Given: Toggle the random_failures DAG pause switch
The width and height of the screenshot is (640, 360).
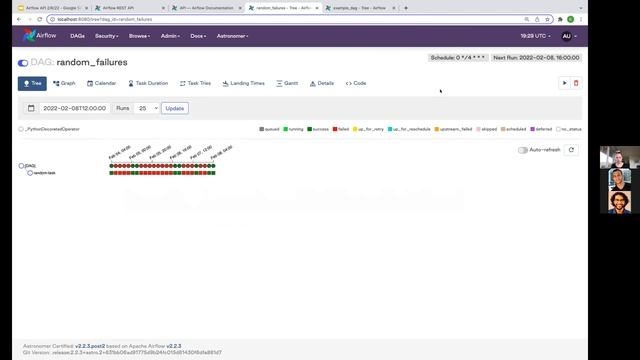Looking at the screenshot, I should point(23,63).
